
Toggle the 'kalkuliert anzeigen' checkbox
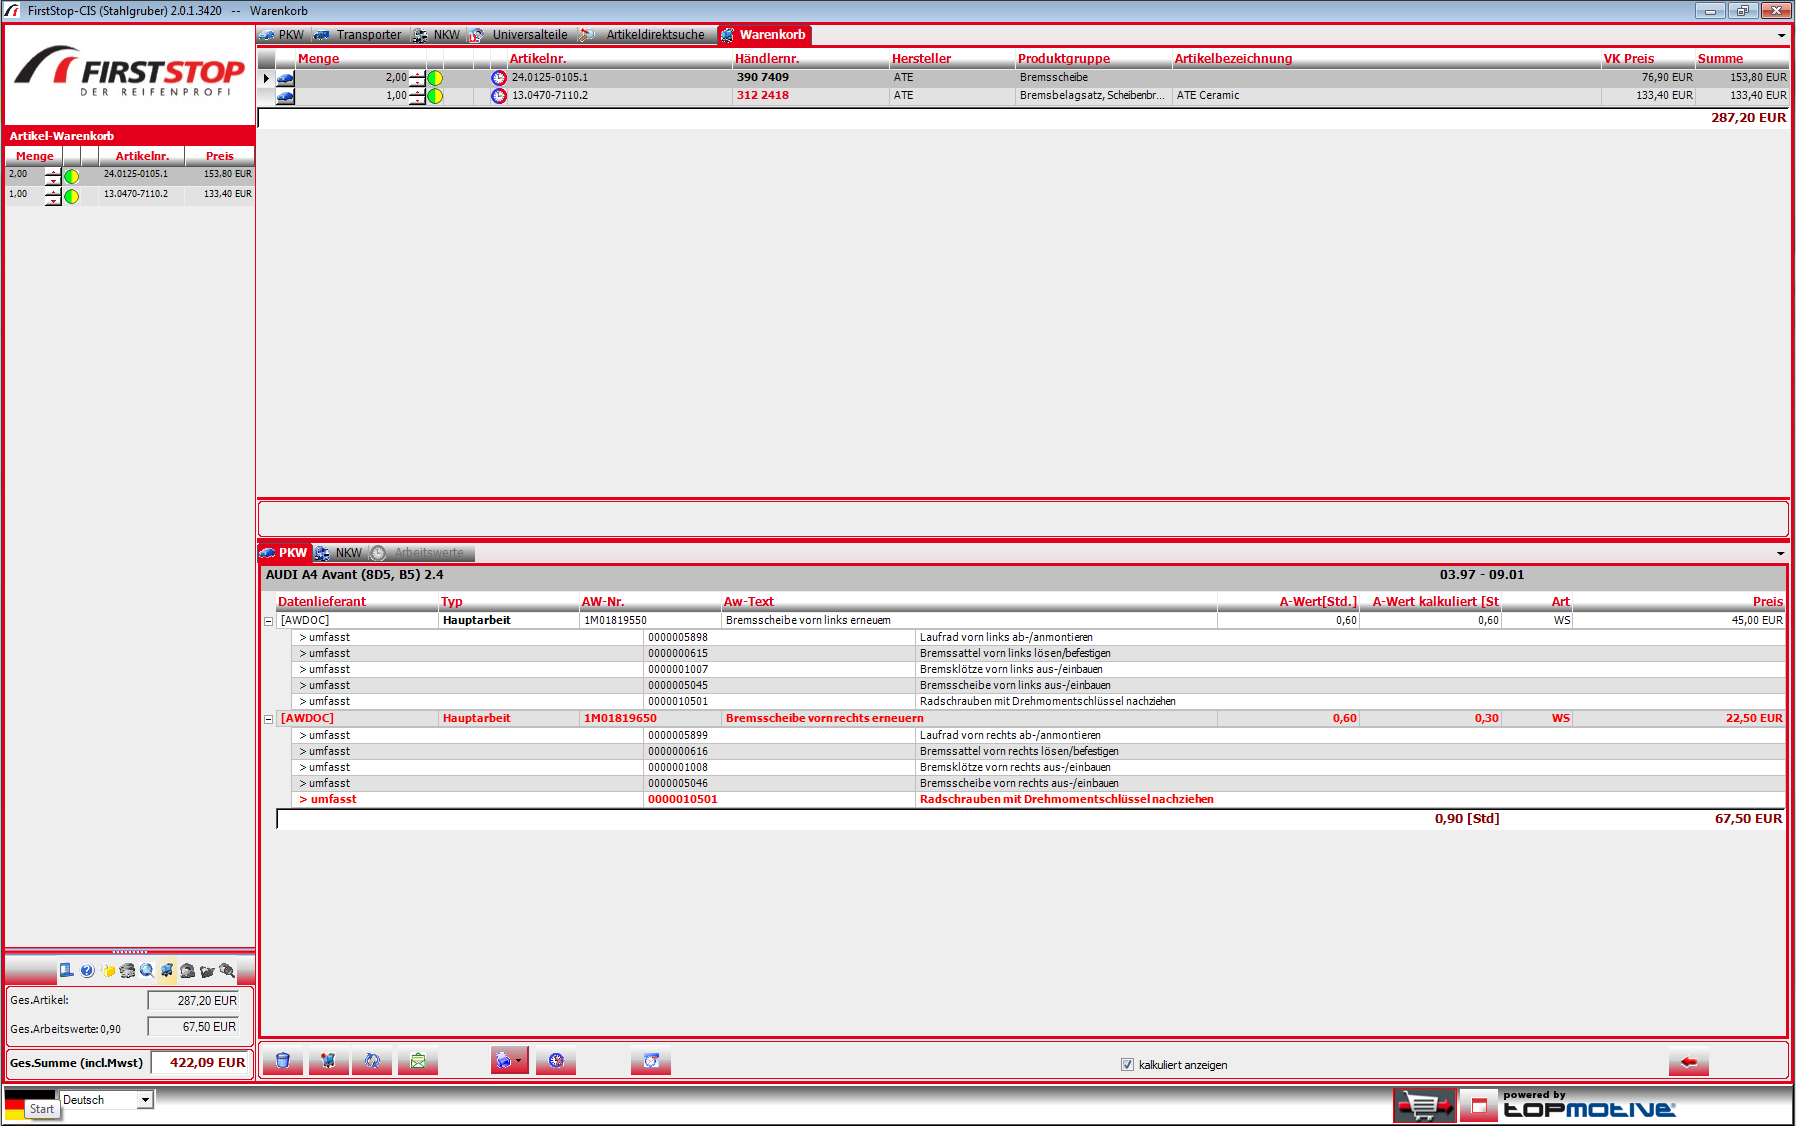point(1127,1065)
